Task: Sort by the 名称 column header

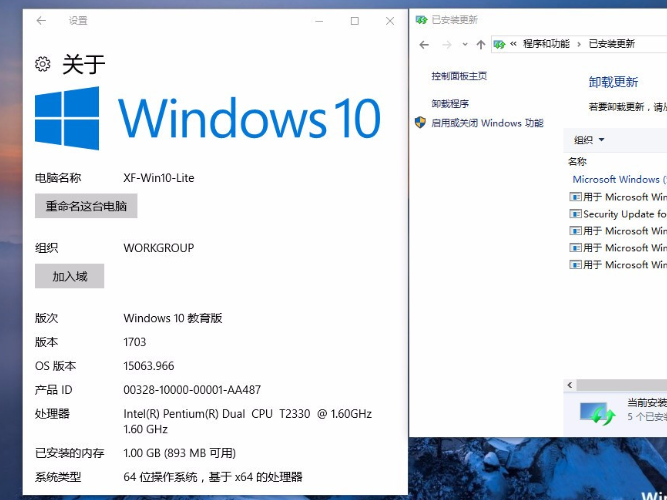Action: [x=577, y=161]
